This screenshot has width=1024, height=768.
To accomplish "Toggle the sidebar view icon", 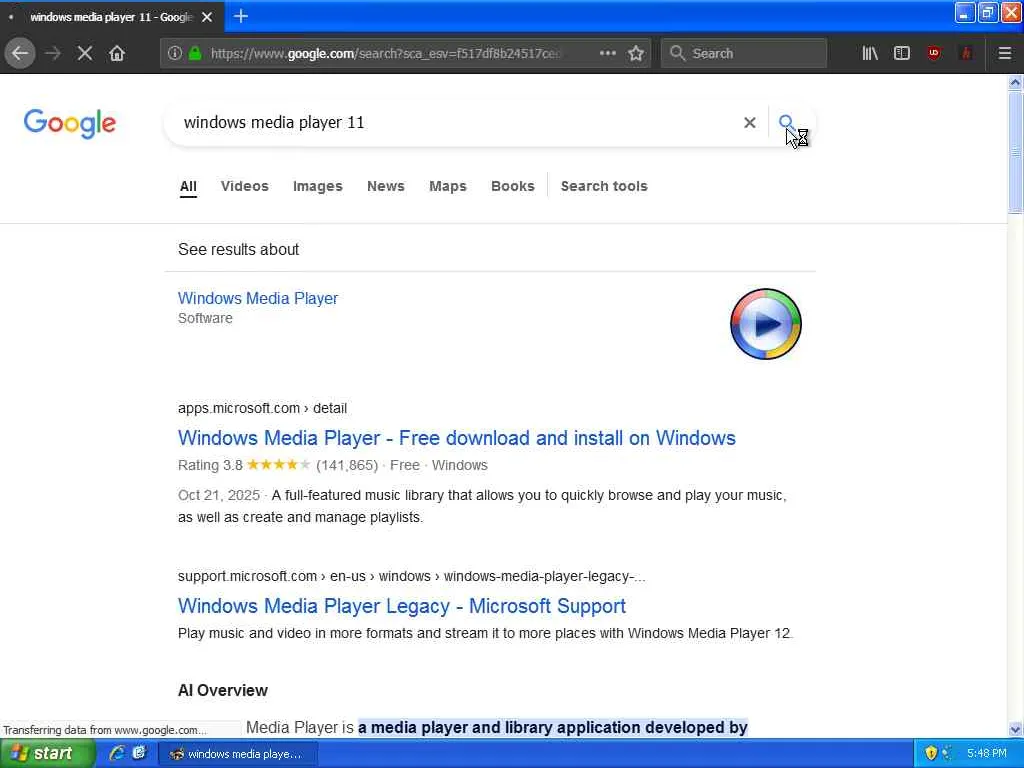I will point(902,53).
